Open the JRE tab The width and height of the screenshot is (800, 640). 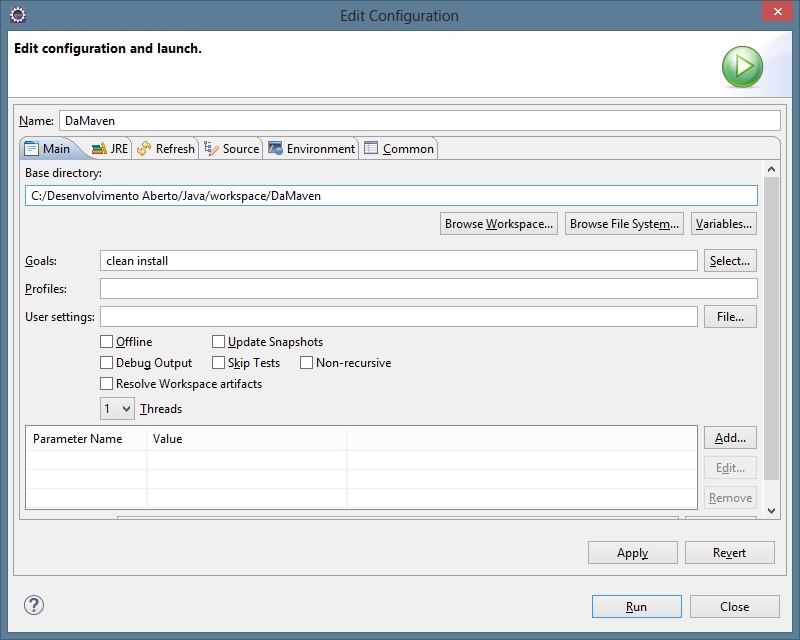point(109,148)
